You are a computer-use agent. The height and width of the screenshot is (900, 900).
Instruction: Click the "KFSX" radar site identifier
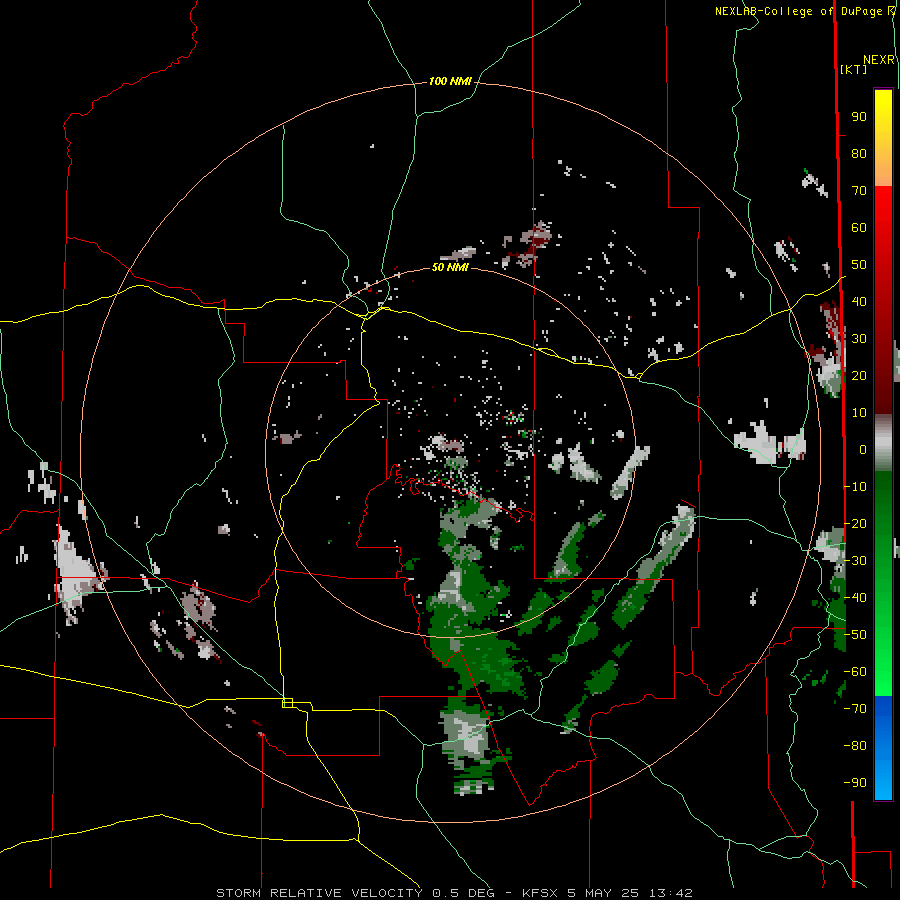[540, 893]
